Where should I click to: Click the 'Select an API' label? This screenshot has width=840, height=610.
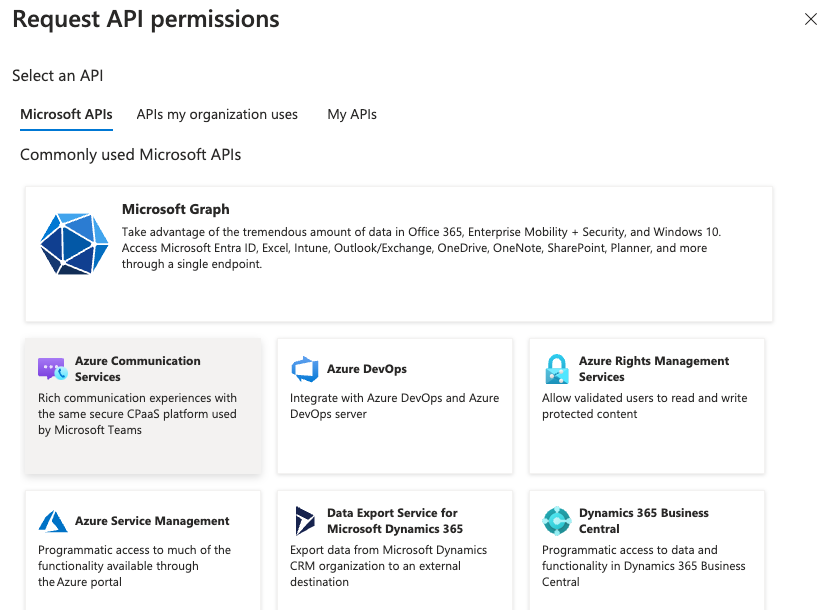[x=57, y=76]
